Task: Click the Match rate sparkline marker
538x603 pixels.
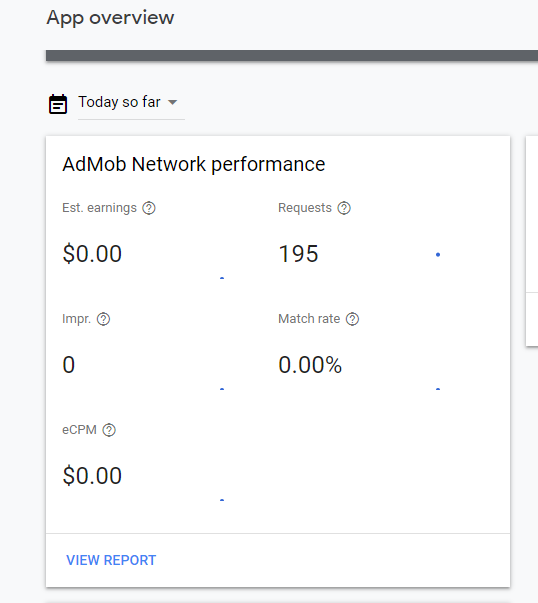Action: (438, 389)
